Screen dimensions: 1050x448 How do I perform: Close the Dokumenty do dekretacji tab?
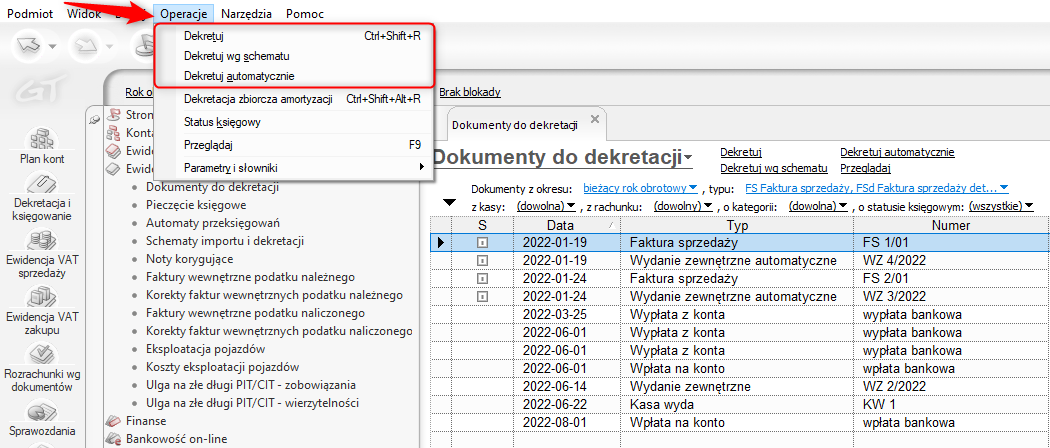pyautogui.click(x=594, y=120)
